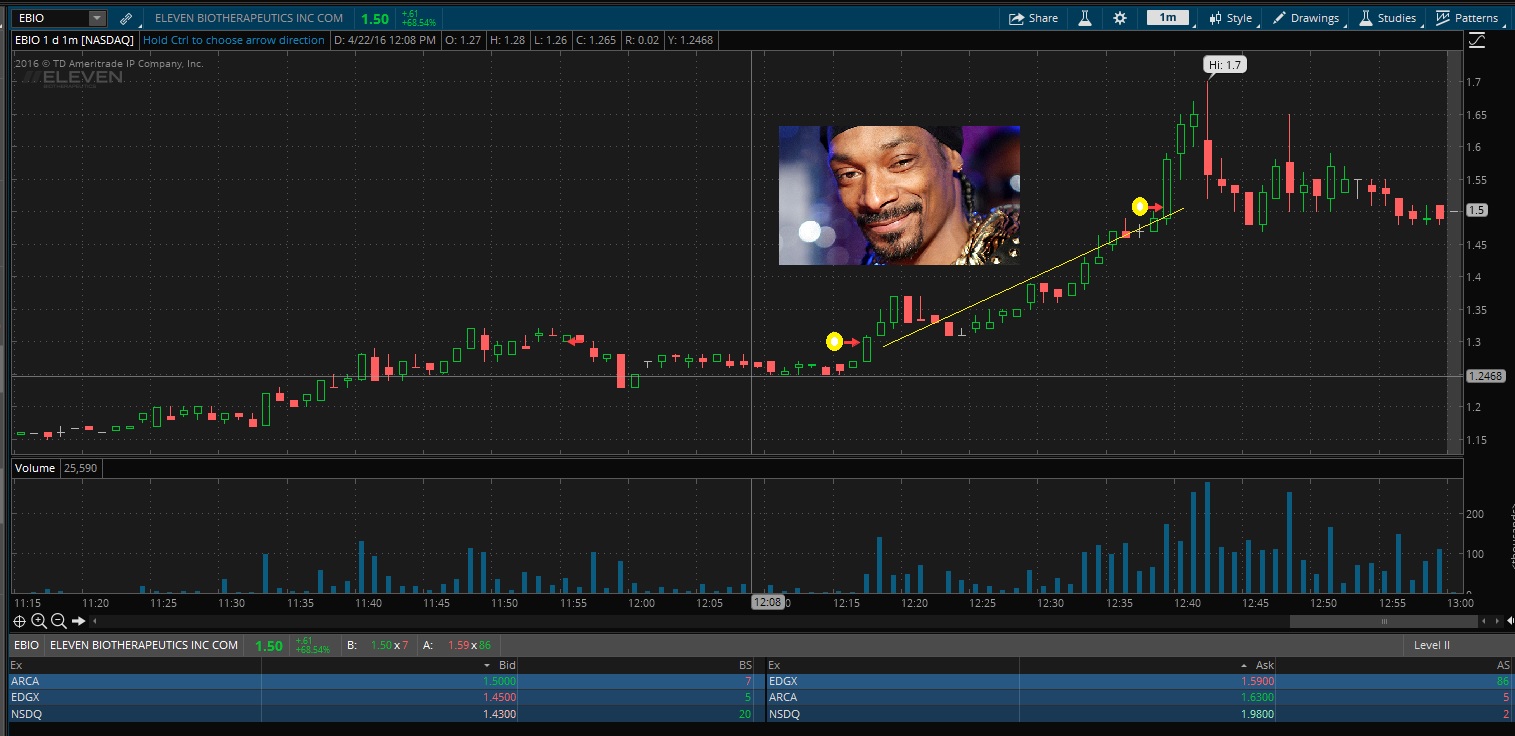Click the Hi: 1.7 price bubble
Viewport: 1515px width, 736px height.
pyautogui.click(x=1224, y=65)
